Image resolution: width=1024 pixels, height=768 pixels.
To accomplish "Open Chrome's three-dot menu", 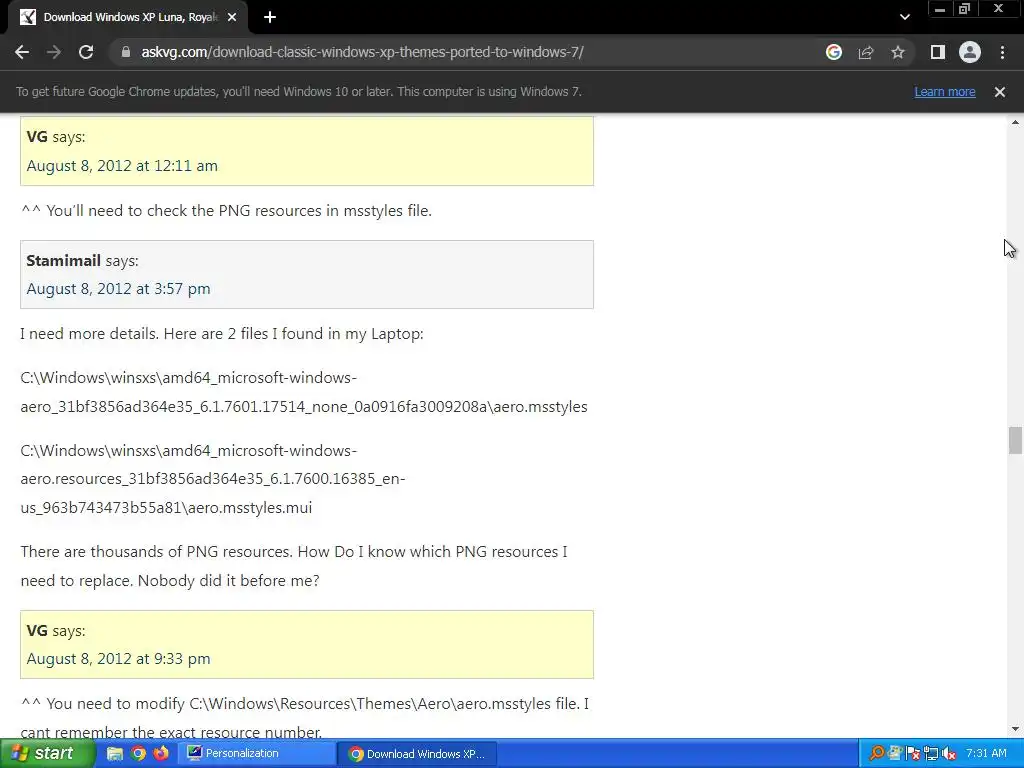I will pos(1002,52).
